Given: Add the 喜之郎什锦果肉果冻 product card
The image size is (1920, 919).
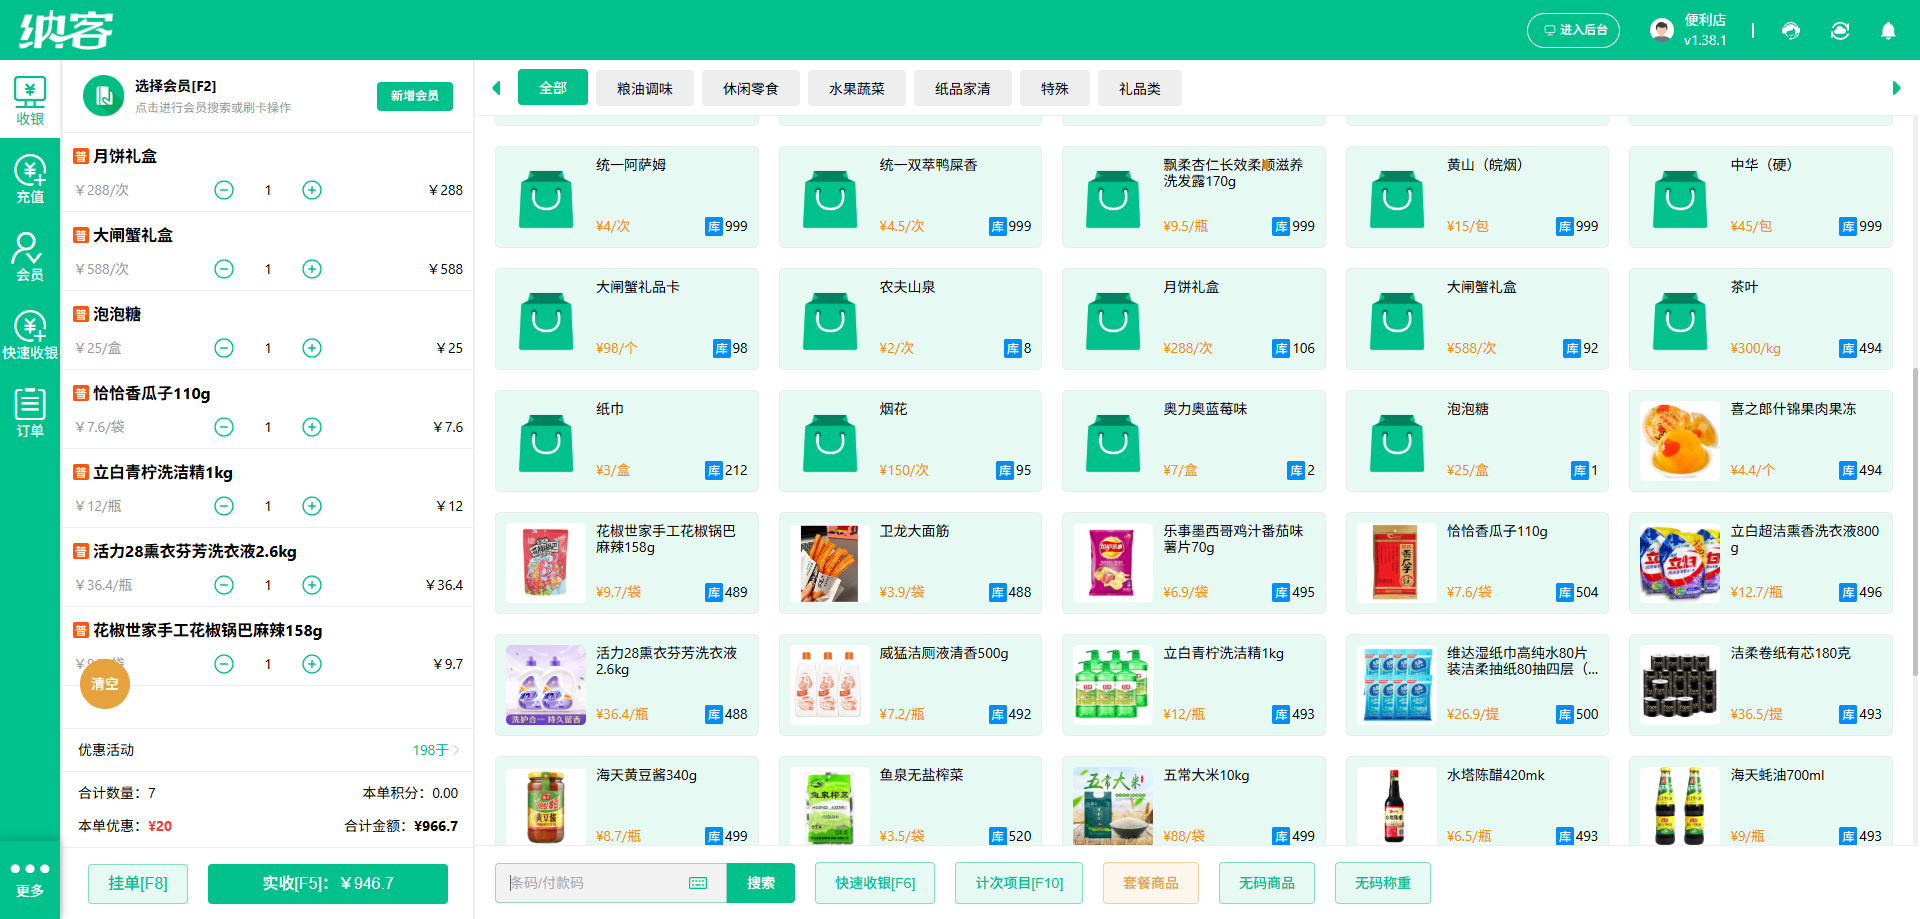Looking at the screenshot, I should pyautogui.click(x=1761, y=441).
